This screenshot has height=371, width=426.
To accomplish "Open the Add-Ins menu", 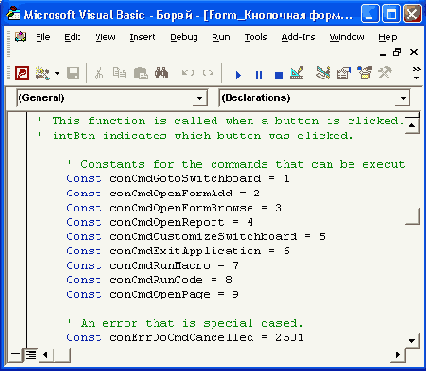I will 298,37.
